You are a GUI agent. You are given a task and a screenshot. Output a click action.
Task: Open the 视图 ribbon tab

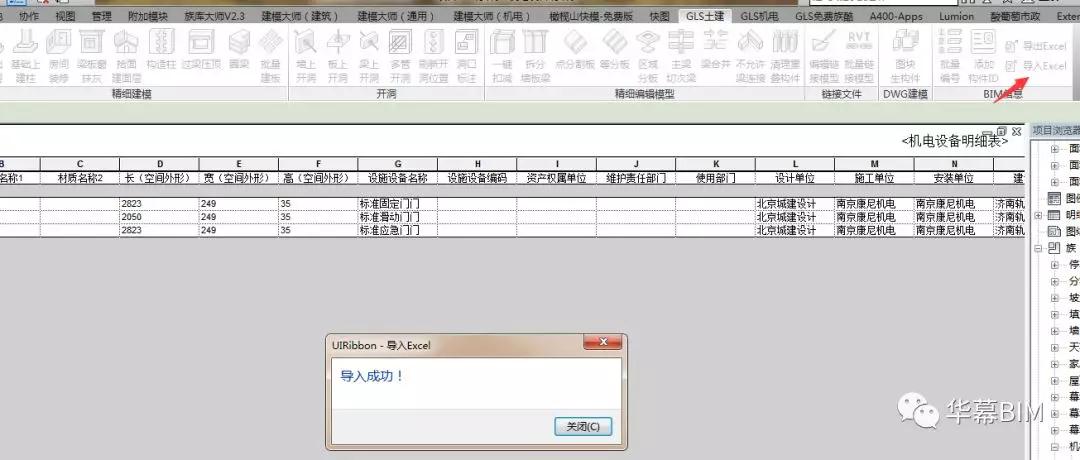[x=65, y=16]
